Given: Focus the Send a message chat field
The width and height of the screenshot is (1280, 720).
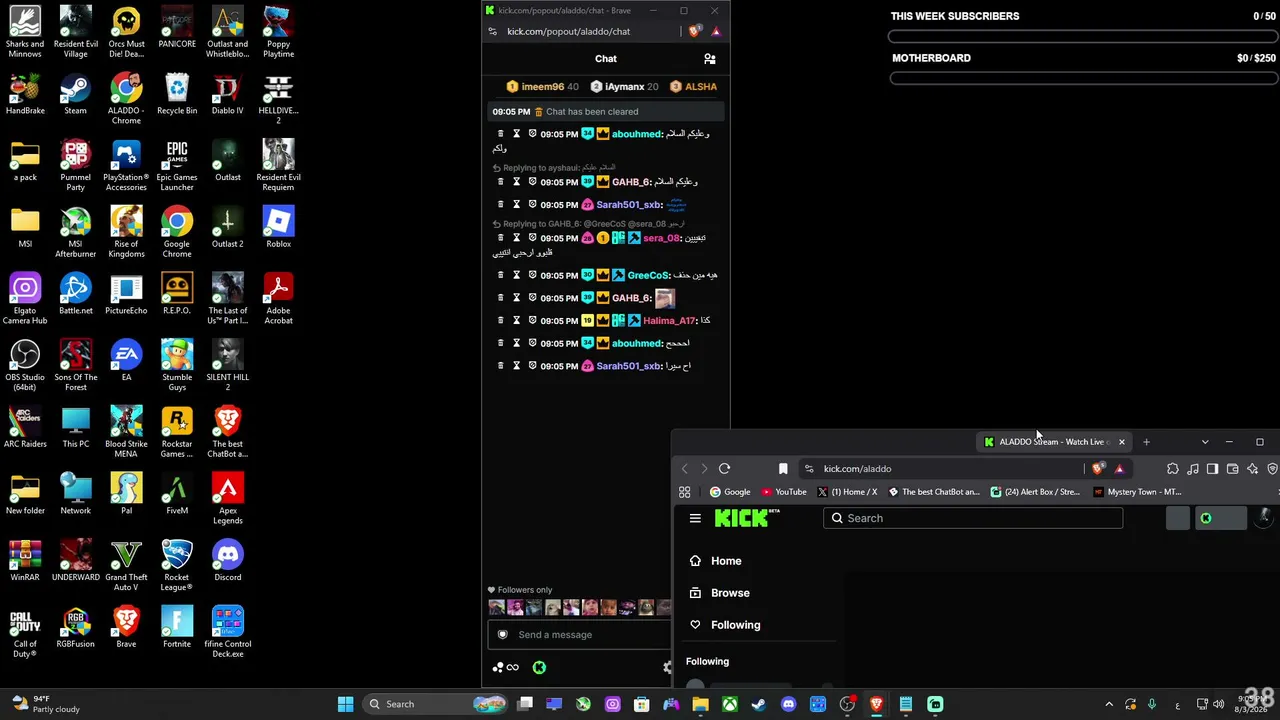Looking at the screenshot, I should 580,634.
